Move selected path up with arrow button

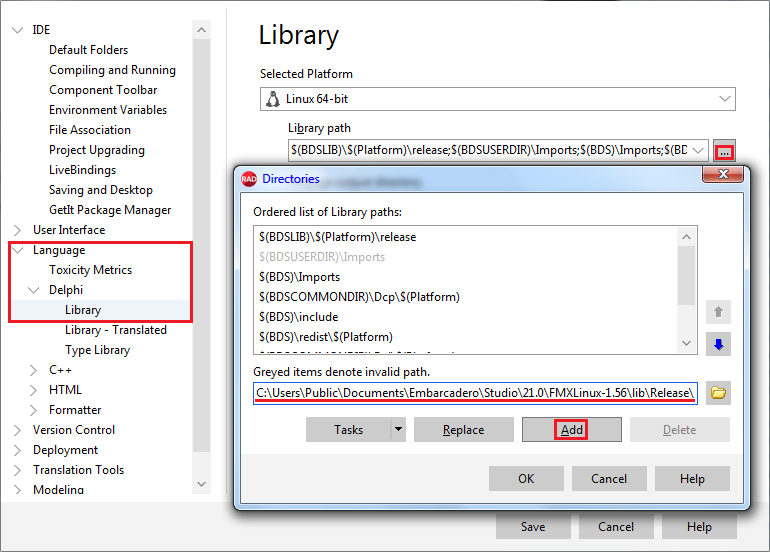tap(718, 312)
